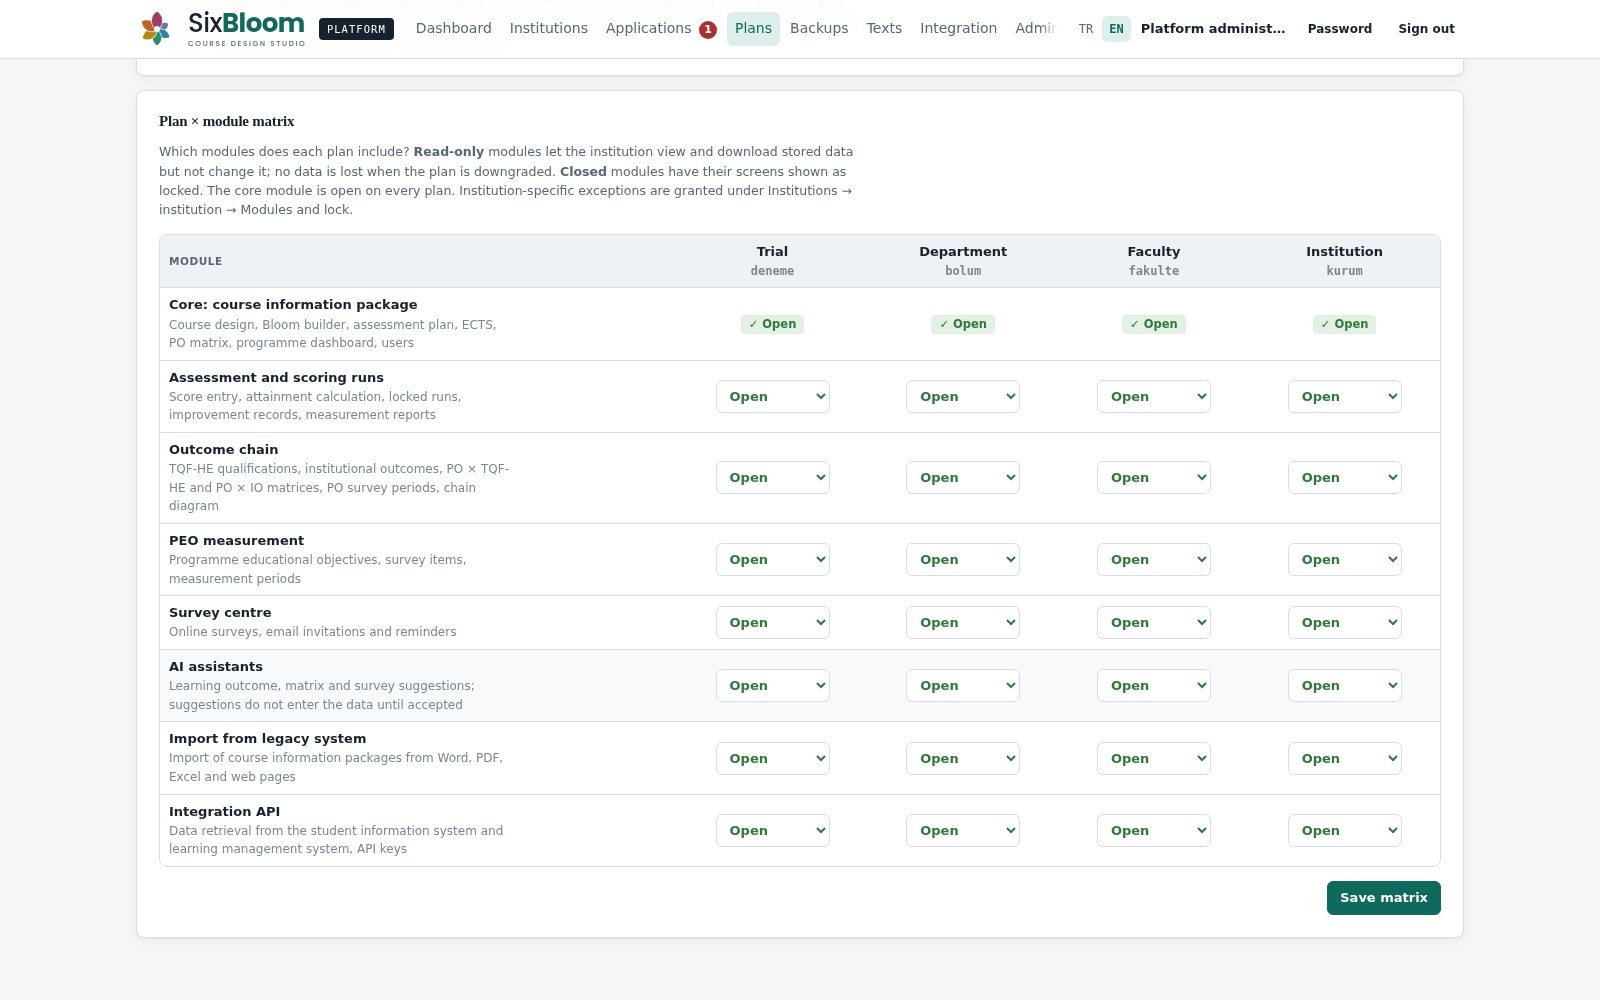Viewport: 1600px width, 1000px height.
Task: Open Institution dropdown for AI assistants
Action: click(1344, 685)
